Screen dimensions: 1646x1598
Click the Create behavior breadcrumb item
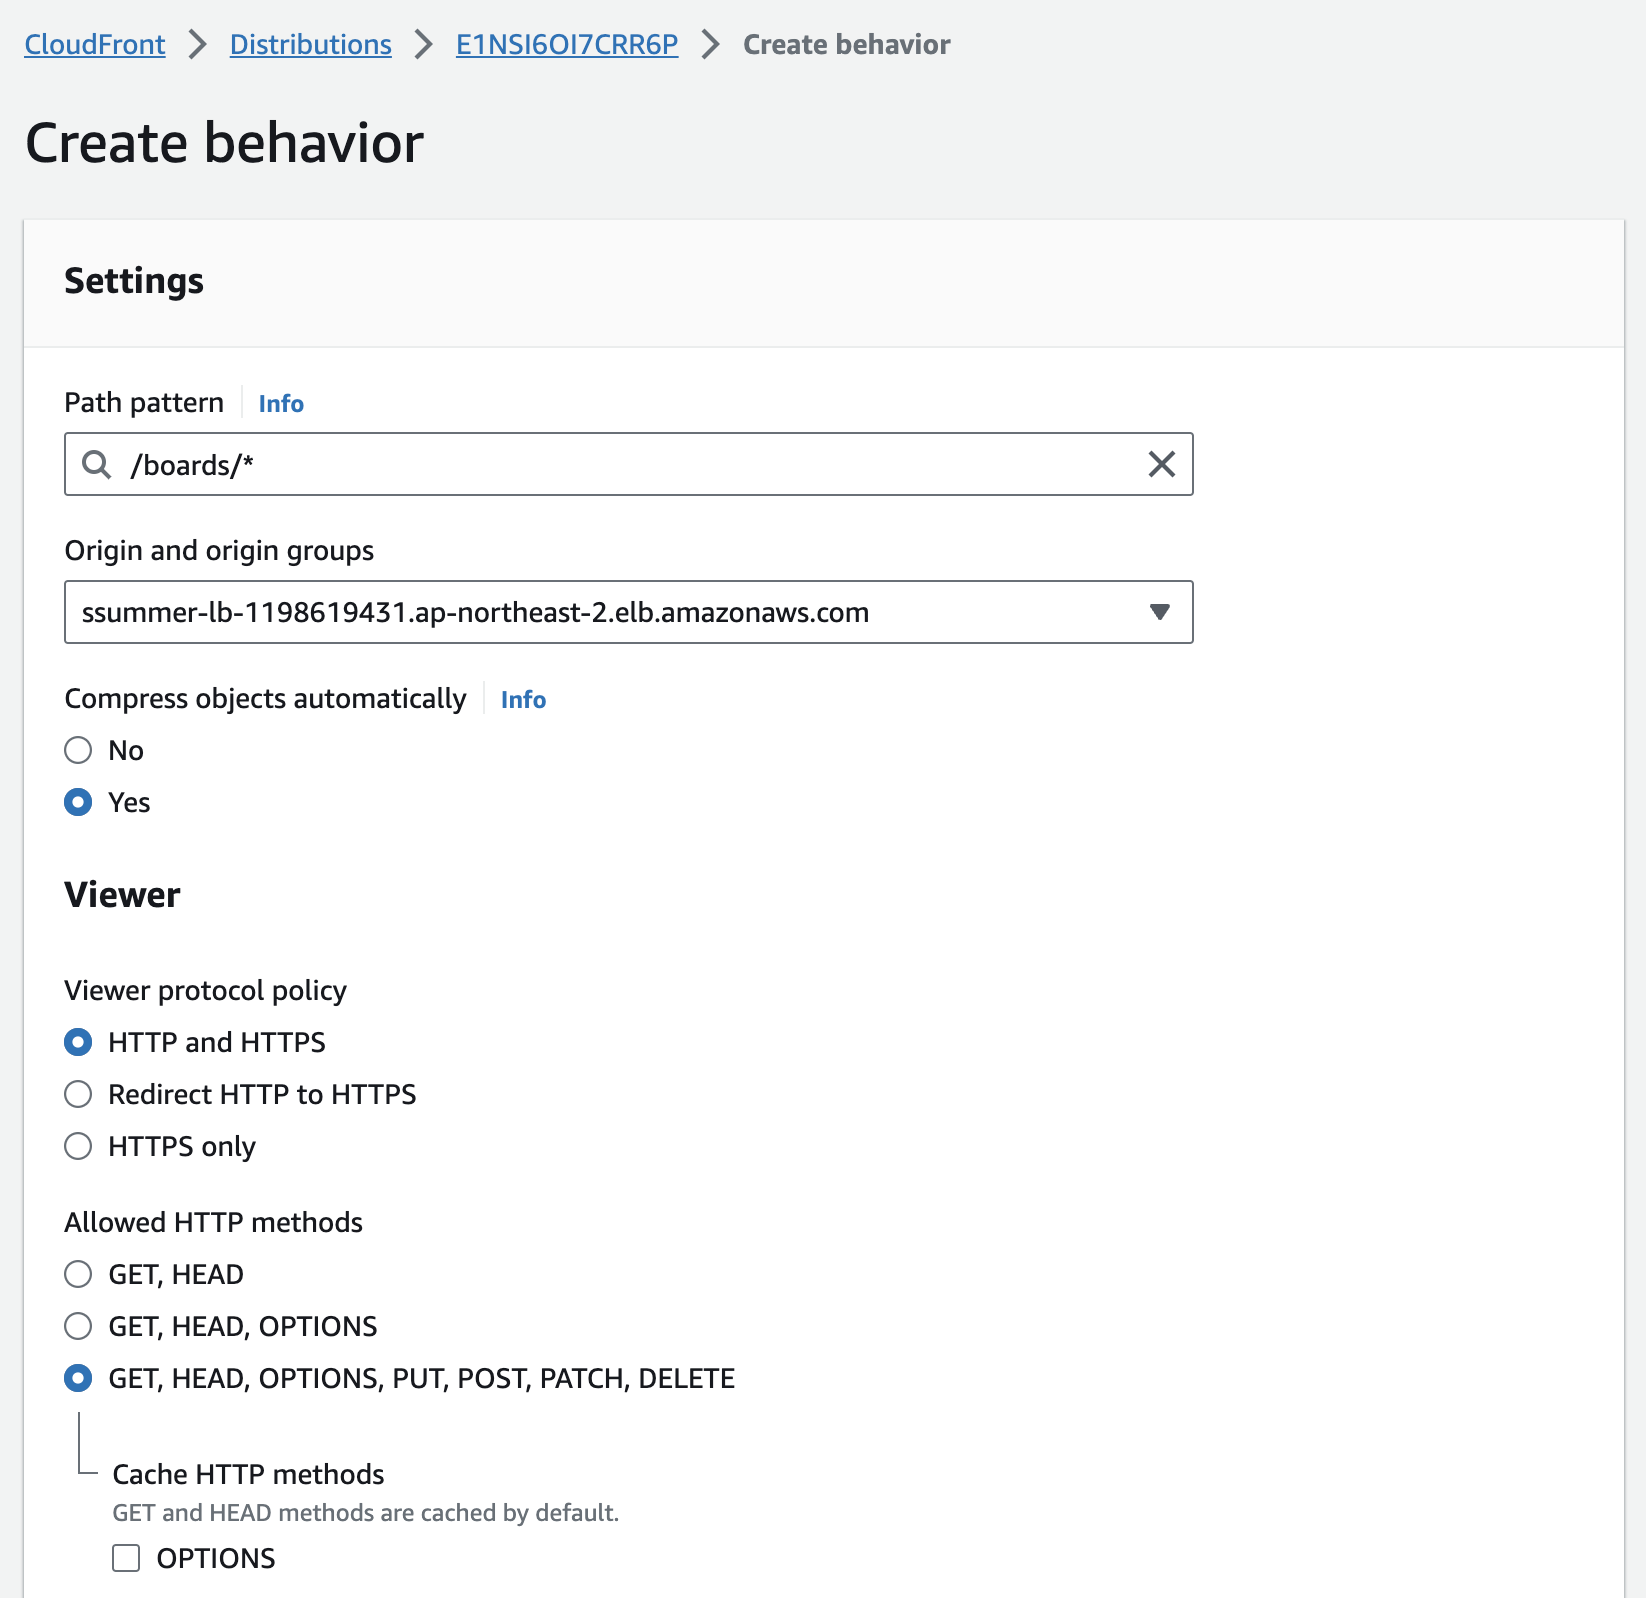[846, 44]
